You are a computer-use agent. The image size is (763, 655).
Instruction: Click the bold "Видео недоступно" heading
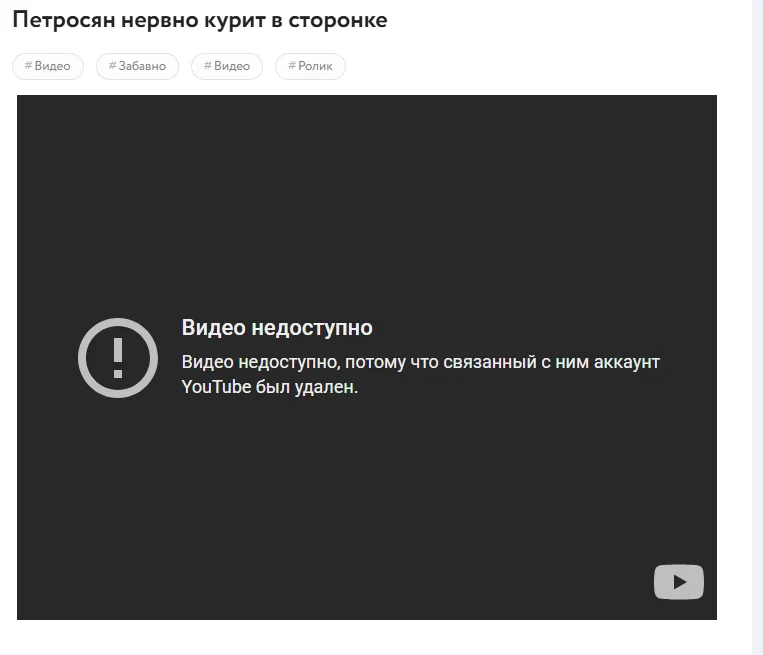[x=277, y=328]
